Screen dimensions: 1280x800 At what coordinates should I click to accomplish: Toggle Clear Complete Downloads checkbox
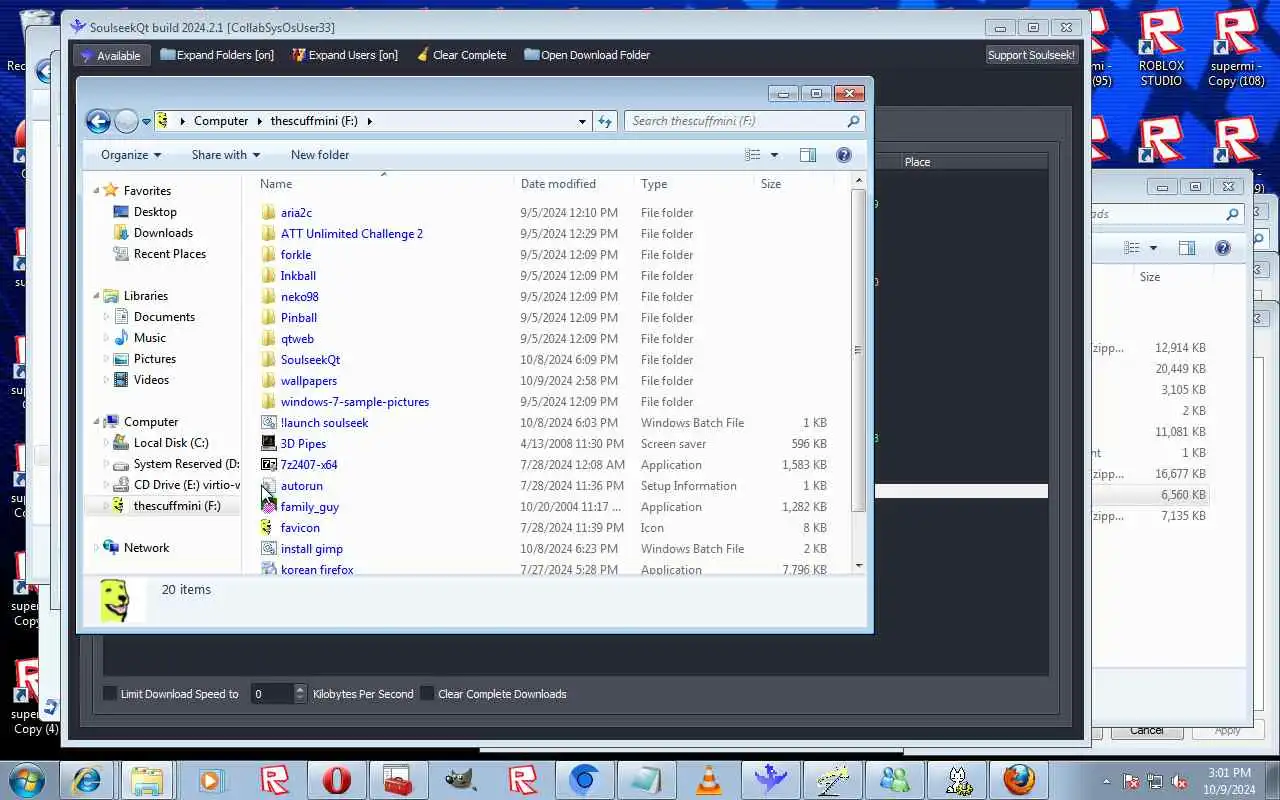tap(427, 694)
